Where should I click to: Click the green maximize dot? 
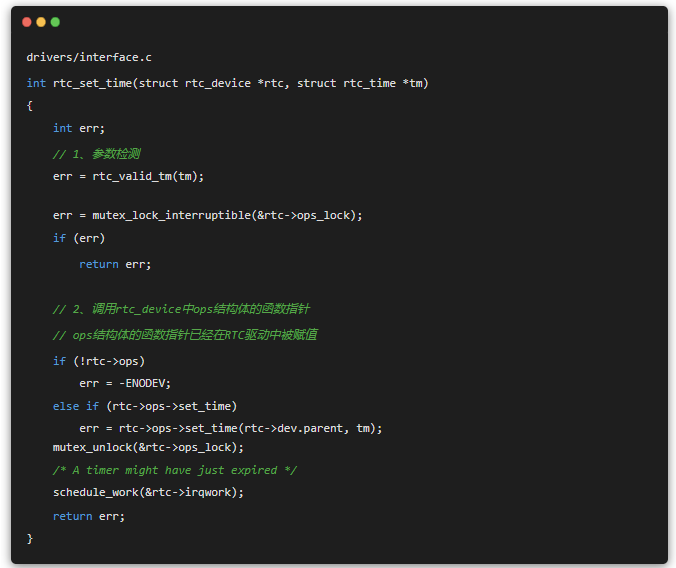pyautogui.click(x=55, y=22)
